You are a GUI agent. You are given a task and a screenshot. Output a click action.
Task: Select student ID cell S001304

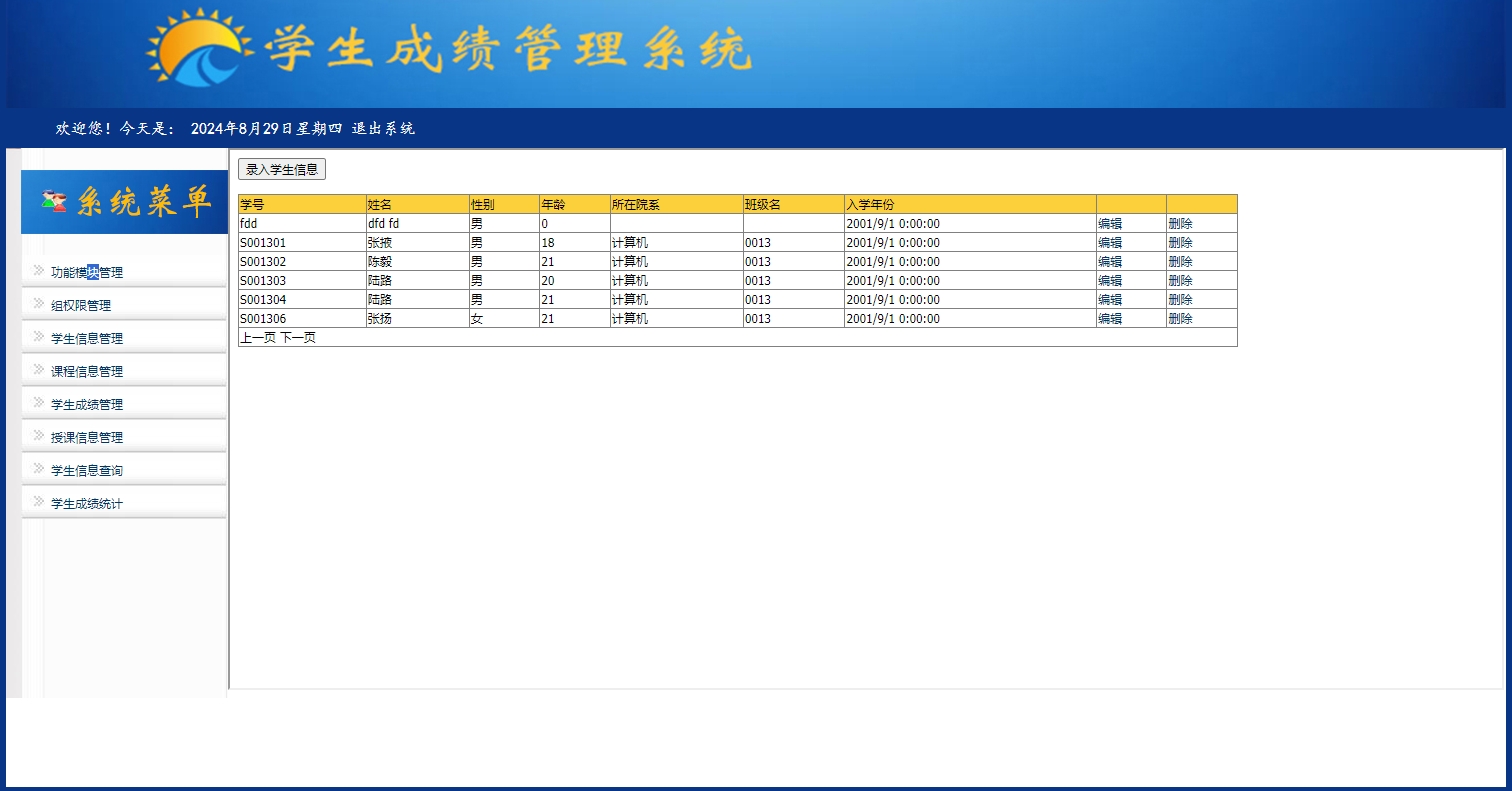[x=302, y=299]
